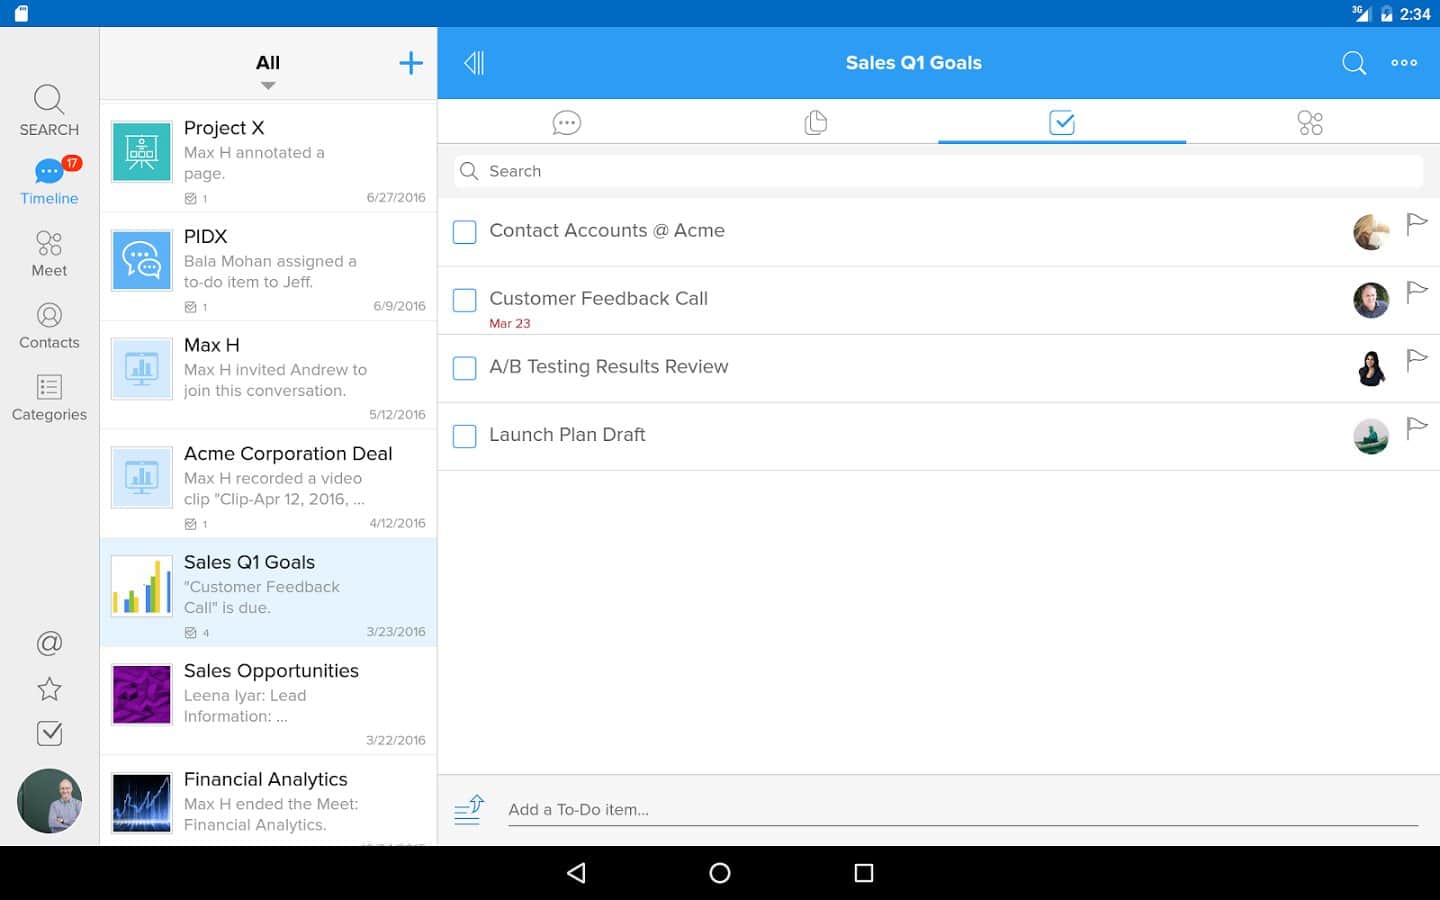Screen dimensions: 1440x900
Task: Open the Meet section icon
Action: [49, 254]
